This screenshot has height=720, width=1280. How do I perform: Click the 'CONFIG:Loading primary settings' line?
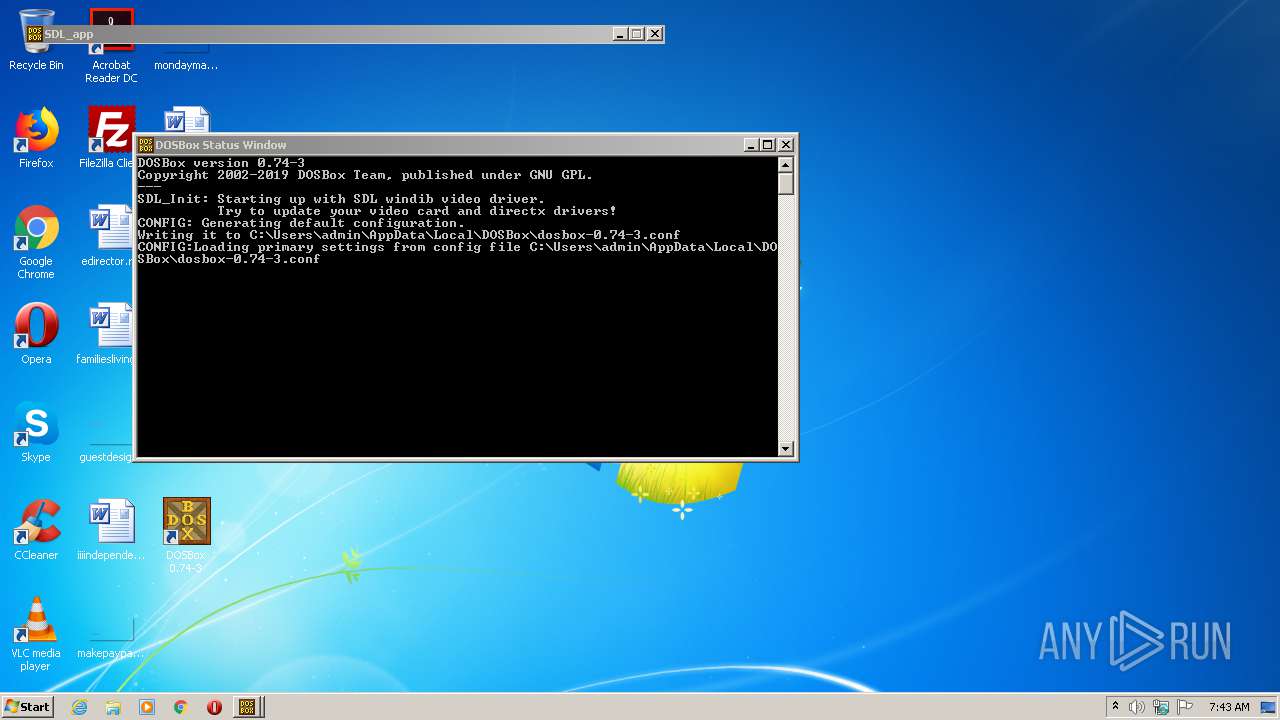pos(457,253)
